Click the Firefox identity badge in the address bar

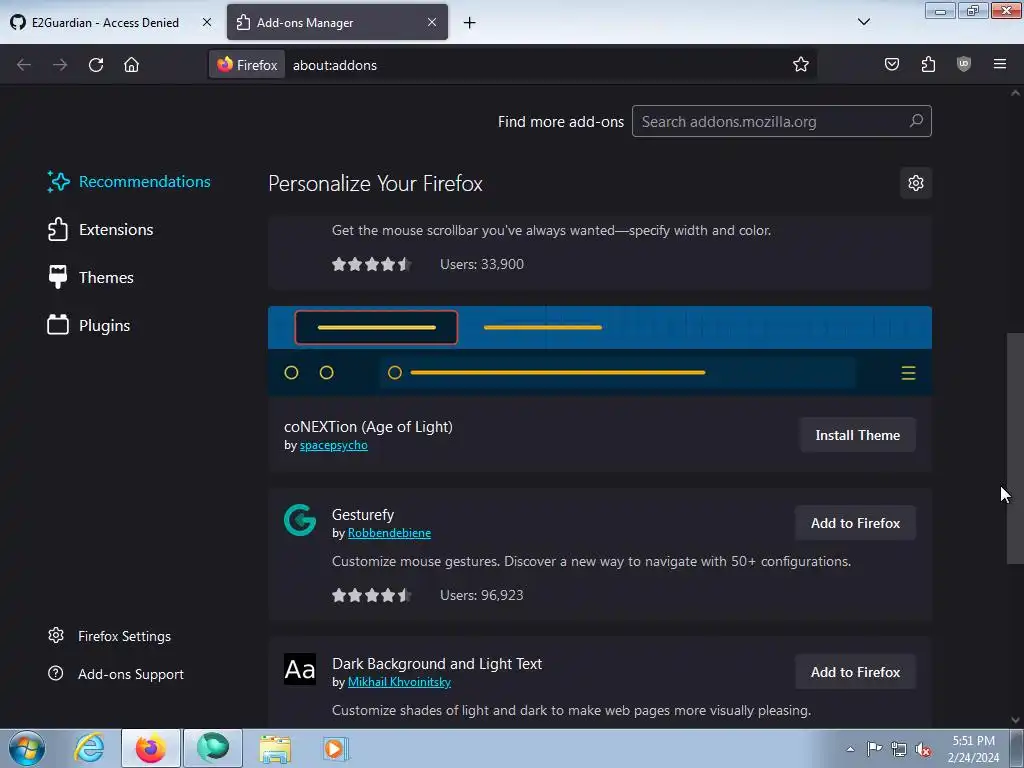click(247, 65)
